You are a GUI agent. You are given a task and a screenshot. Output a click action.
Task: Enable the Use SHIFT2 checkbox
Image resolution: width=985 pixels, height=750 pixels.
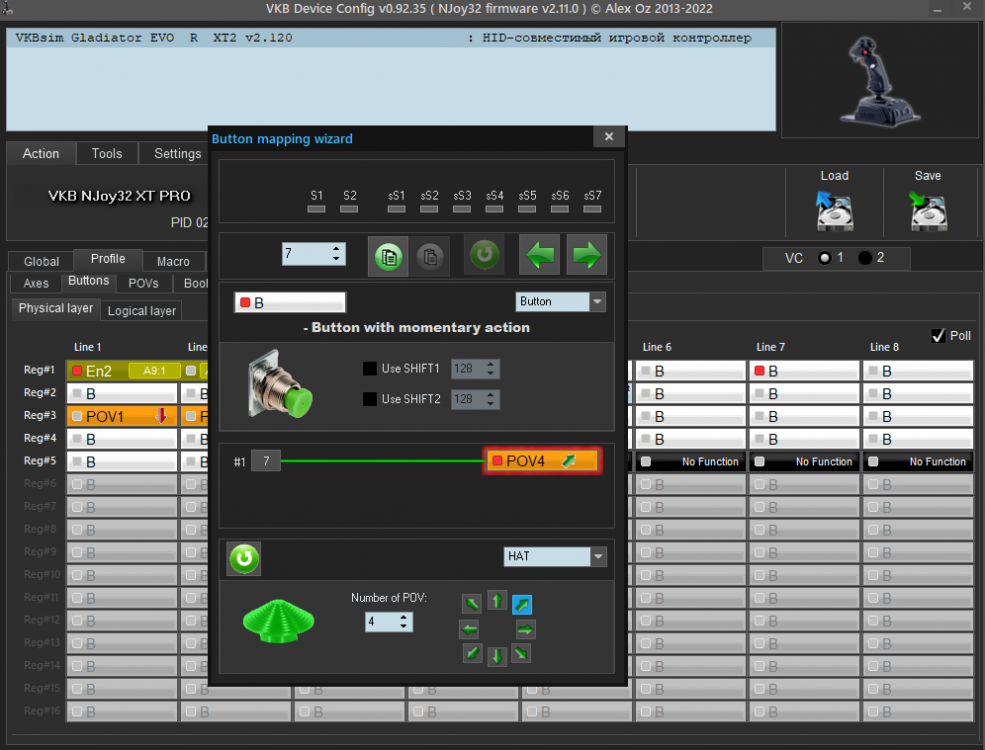coord(370,399)
